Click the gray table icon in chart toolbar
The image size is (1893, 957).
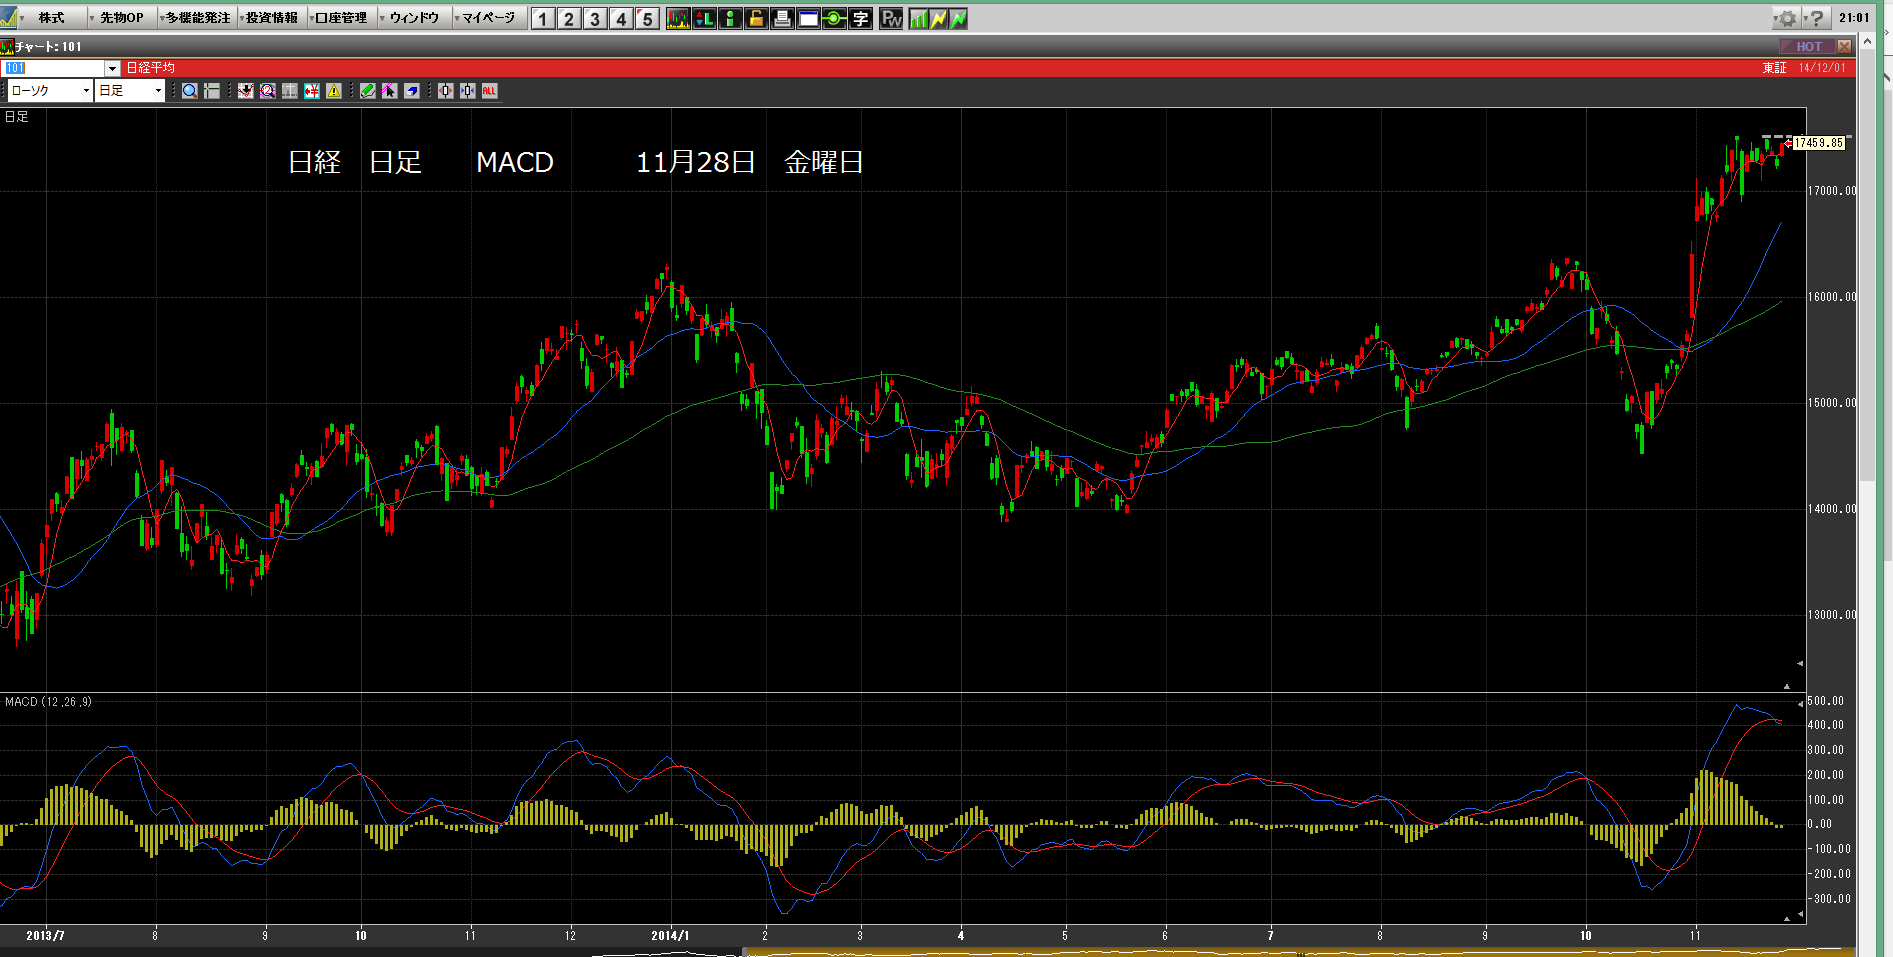tap(290, 91)
